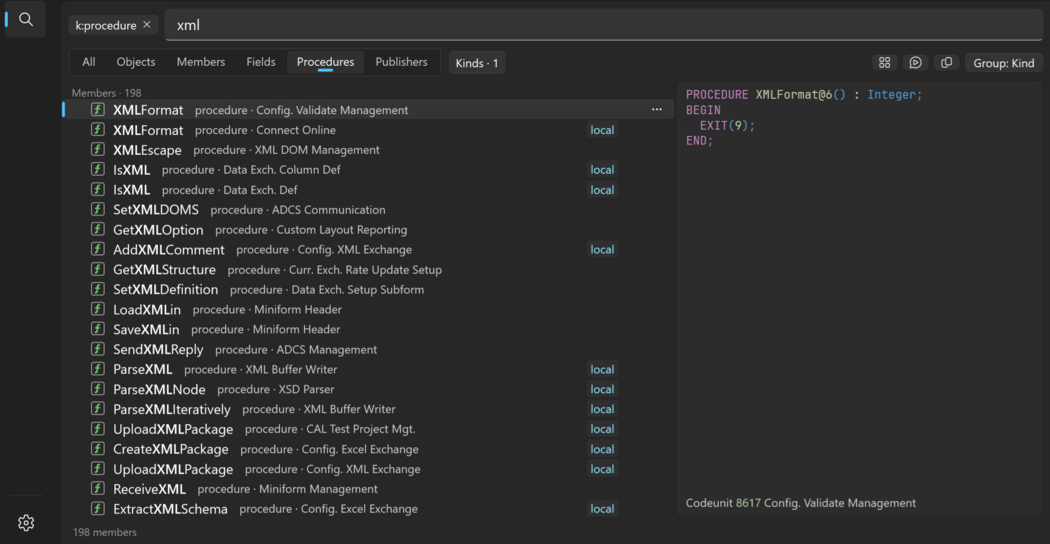Remove the k:procedure filter chip

click(x=147, y=25)
